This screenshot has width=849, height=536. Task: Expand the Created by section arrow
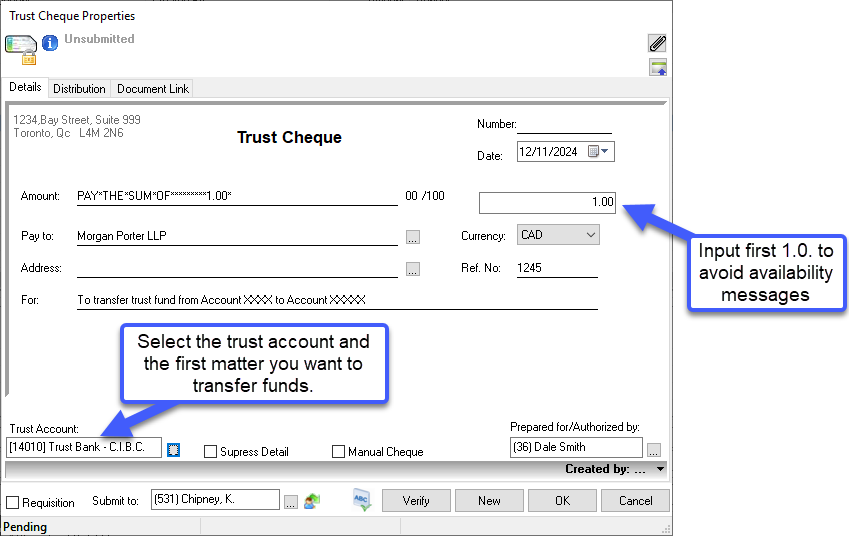[x=660, y=469]
